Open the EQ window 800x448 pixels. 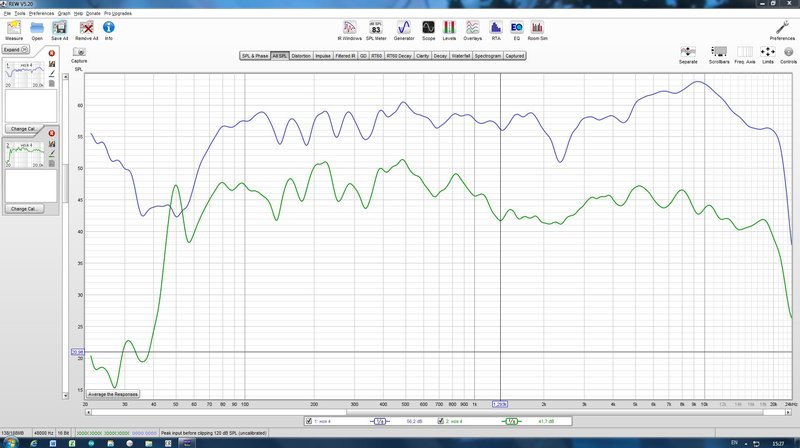click(516, 31)
